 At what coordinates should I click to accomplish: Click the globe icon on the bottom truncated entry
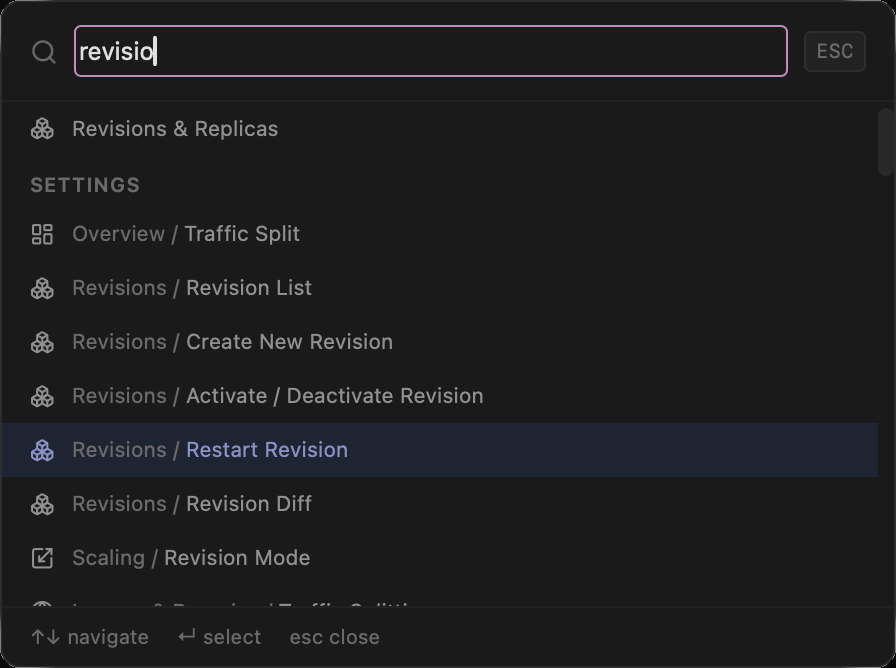(43, 605)
